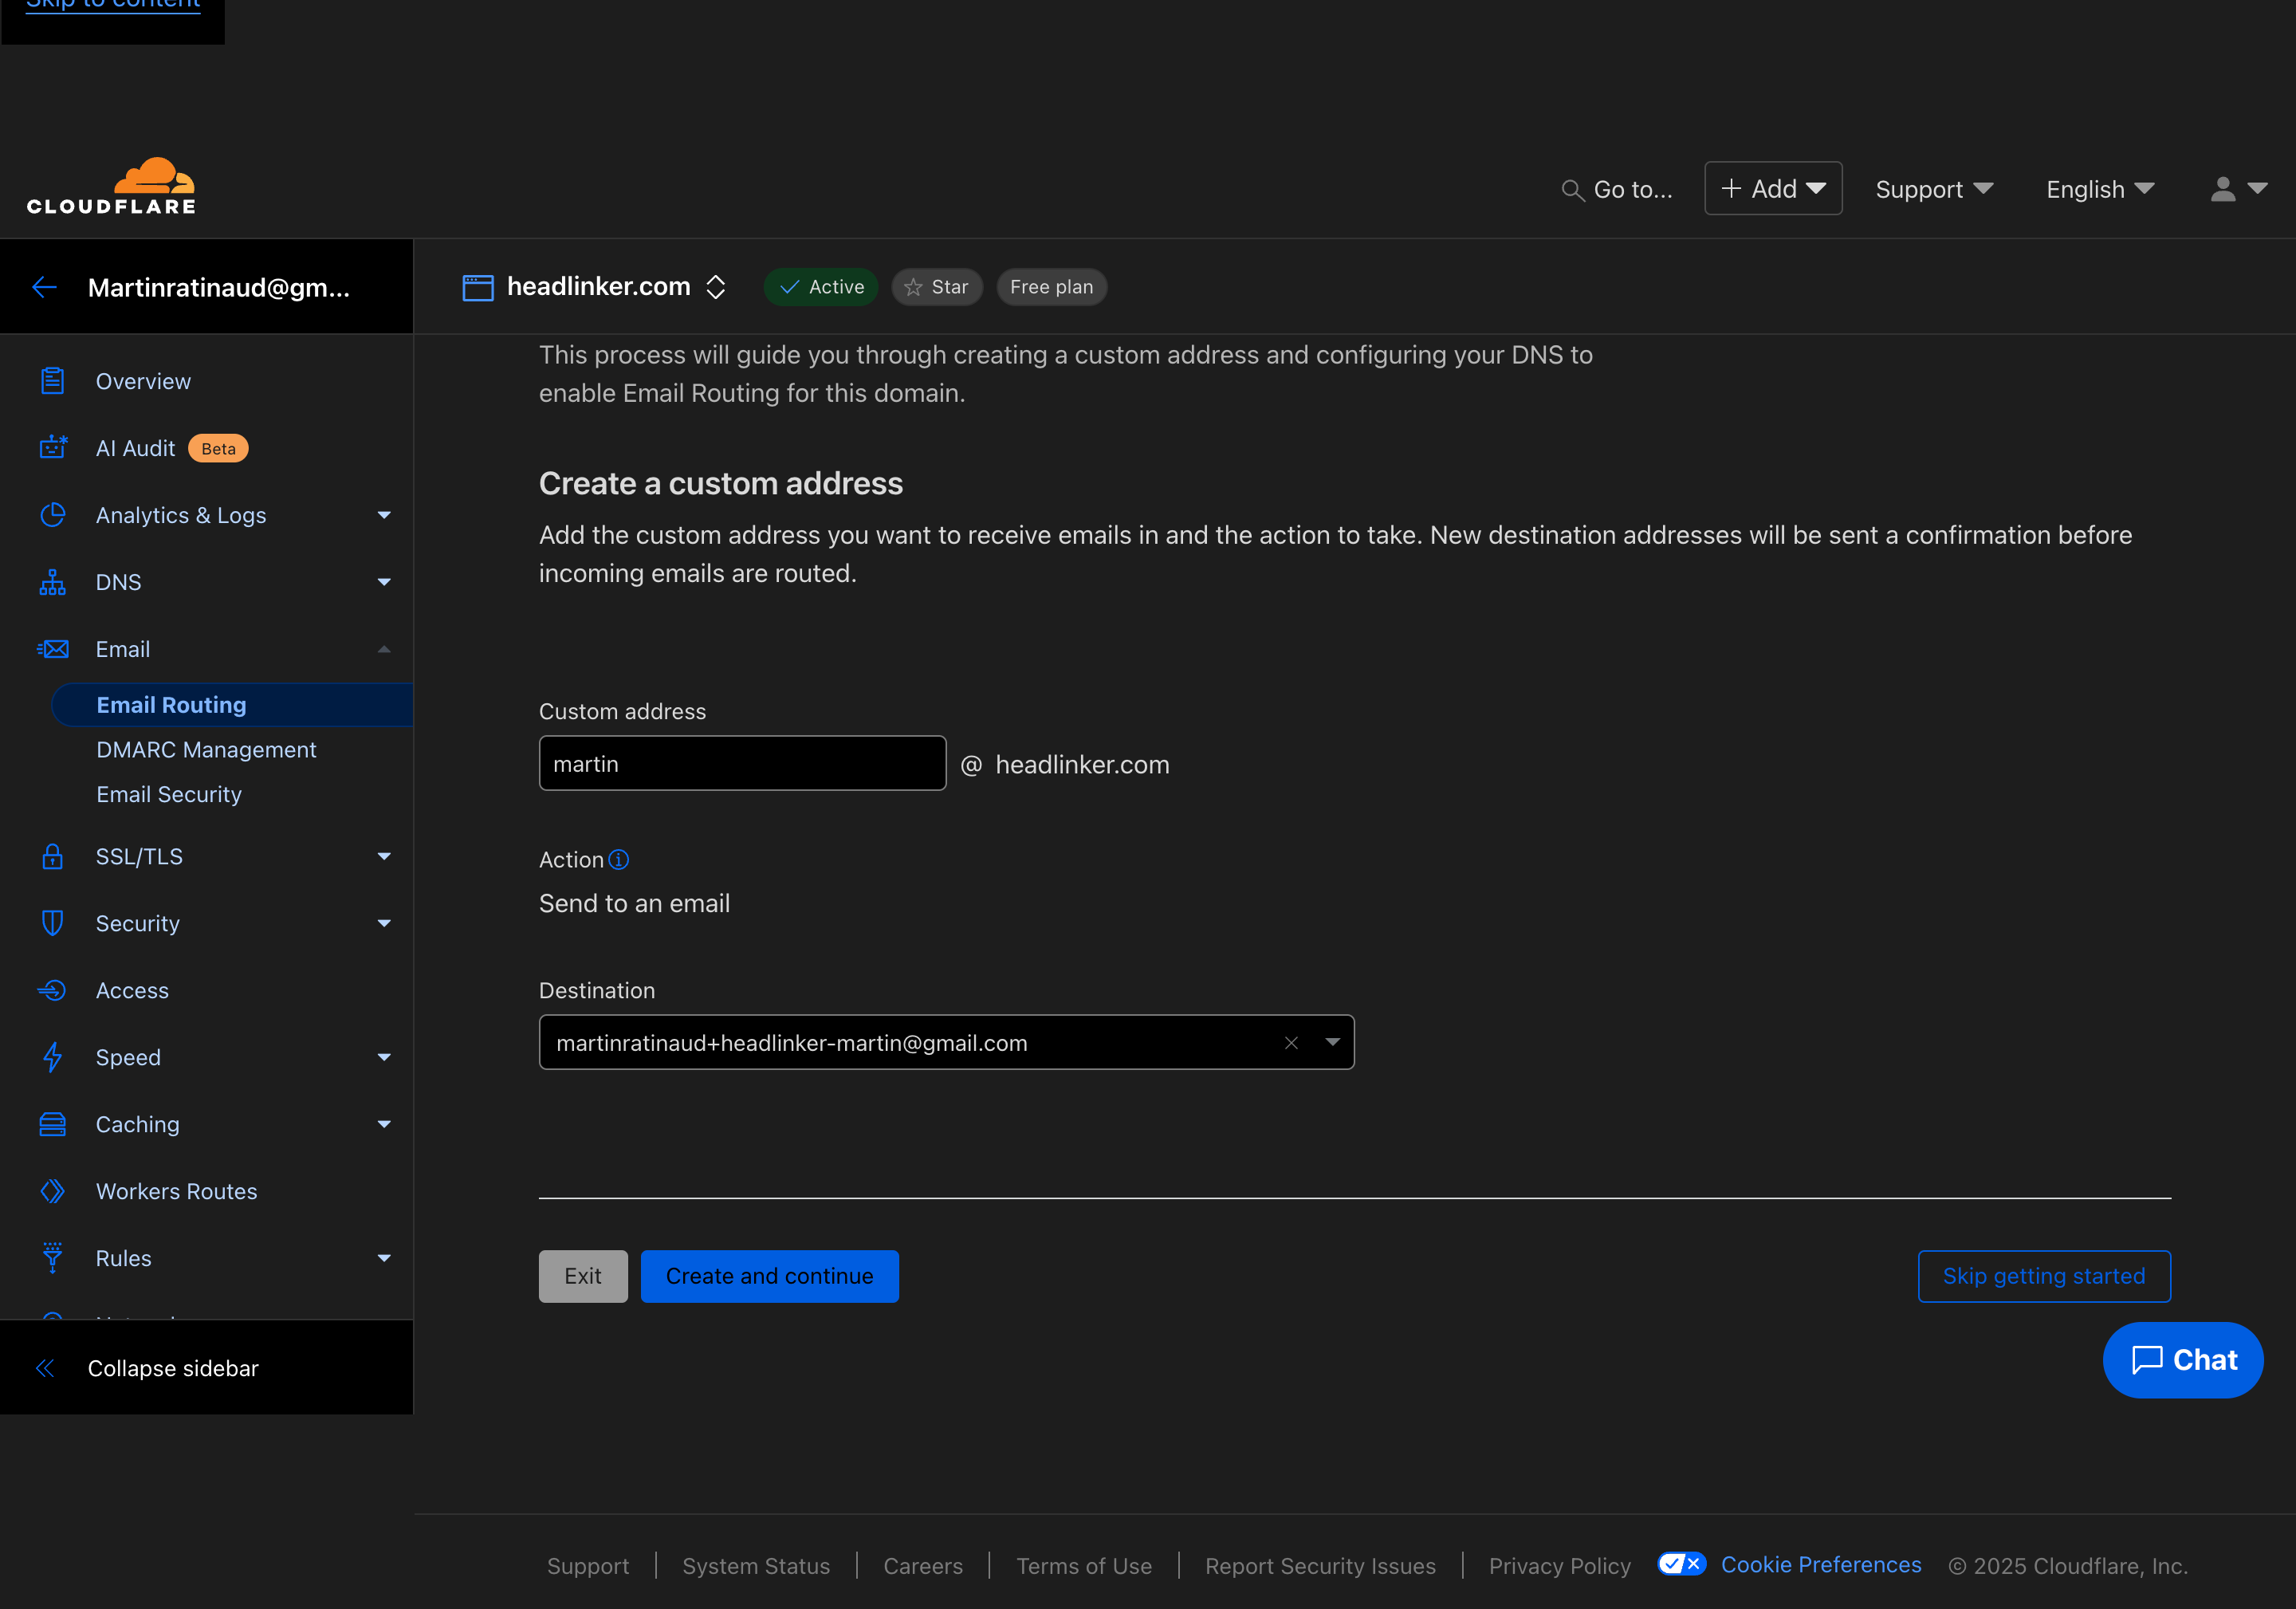
Task: Click the AI Audit robot icon
Action: 52,448
